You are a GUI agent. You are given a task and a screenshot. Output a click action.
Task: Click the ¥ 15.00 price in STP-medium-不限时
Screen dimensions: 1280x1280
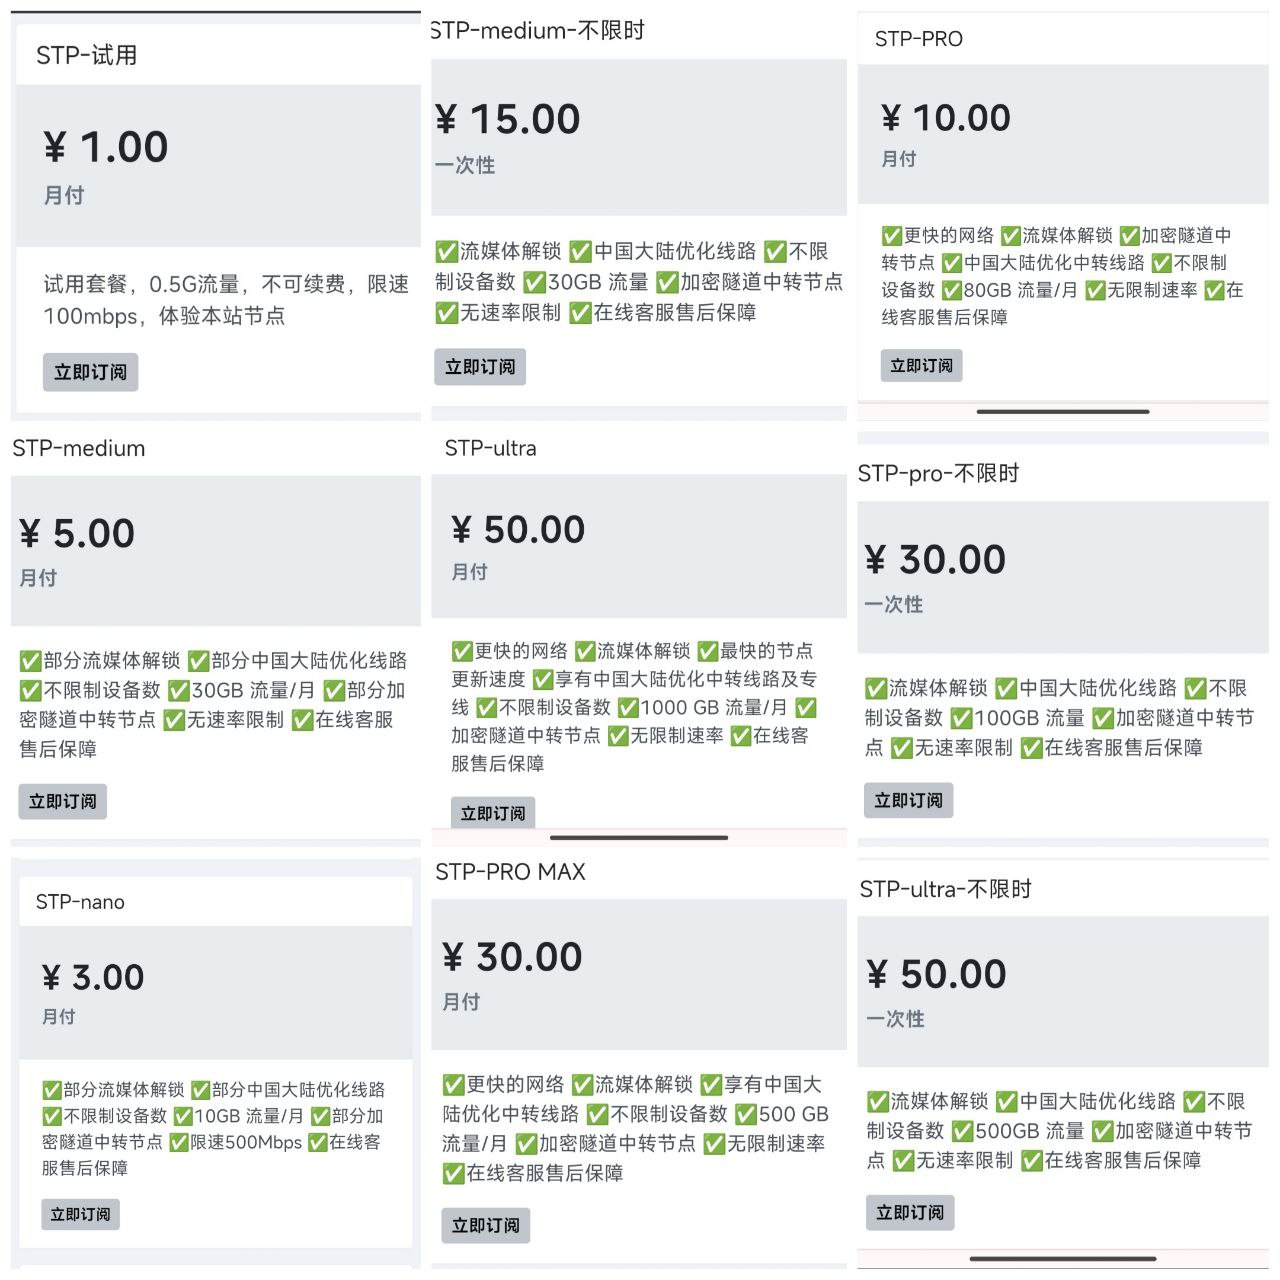(x=508, y=120)
